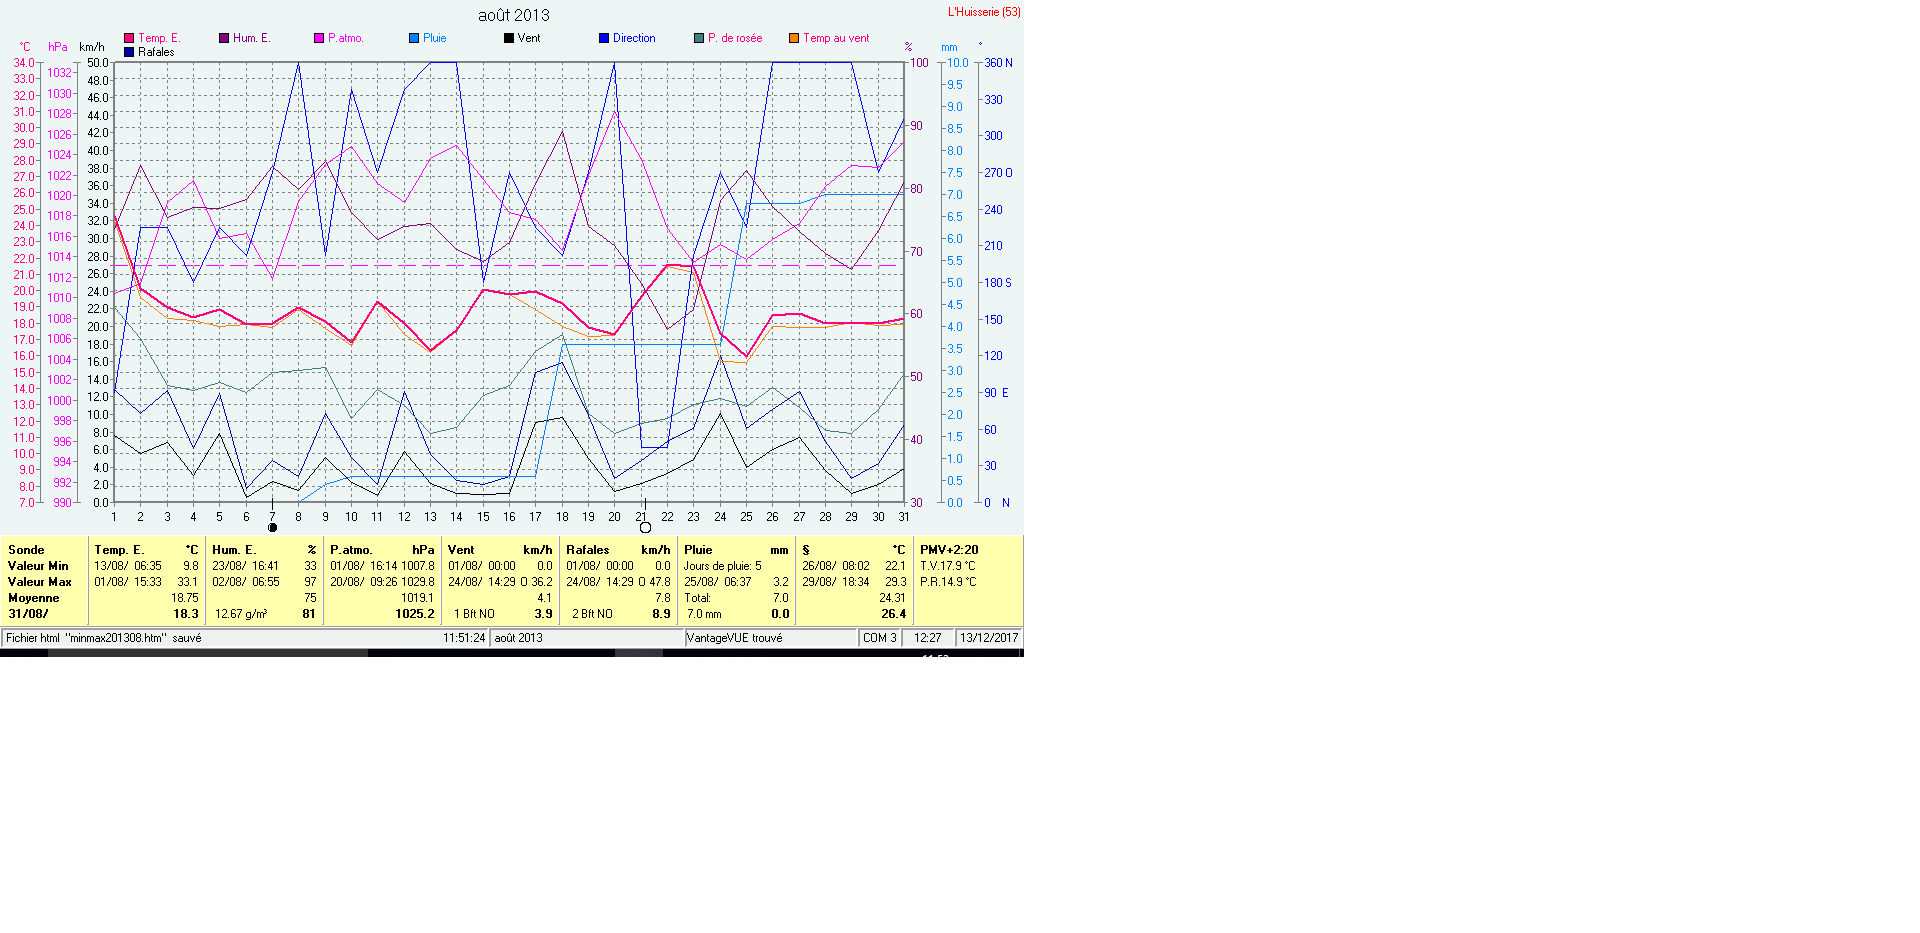Click the "T.V.17.9 °C" value
The height and width of the screenshot is (933, 1920).
(948, 566)
